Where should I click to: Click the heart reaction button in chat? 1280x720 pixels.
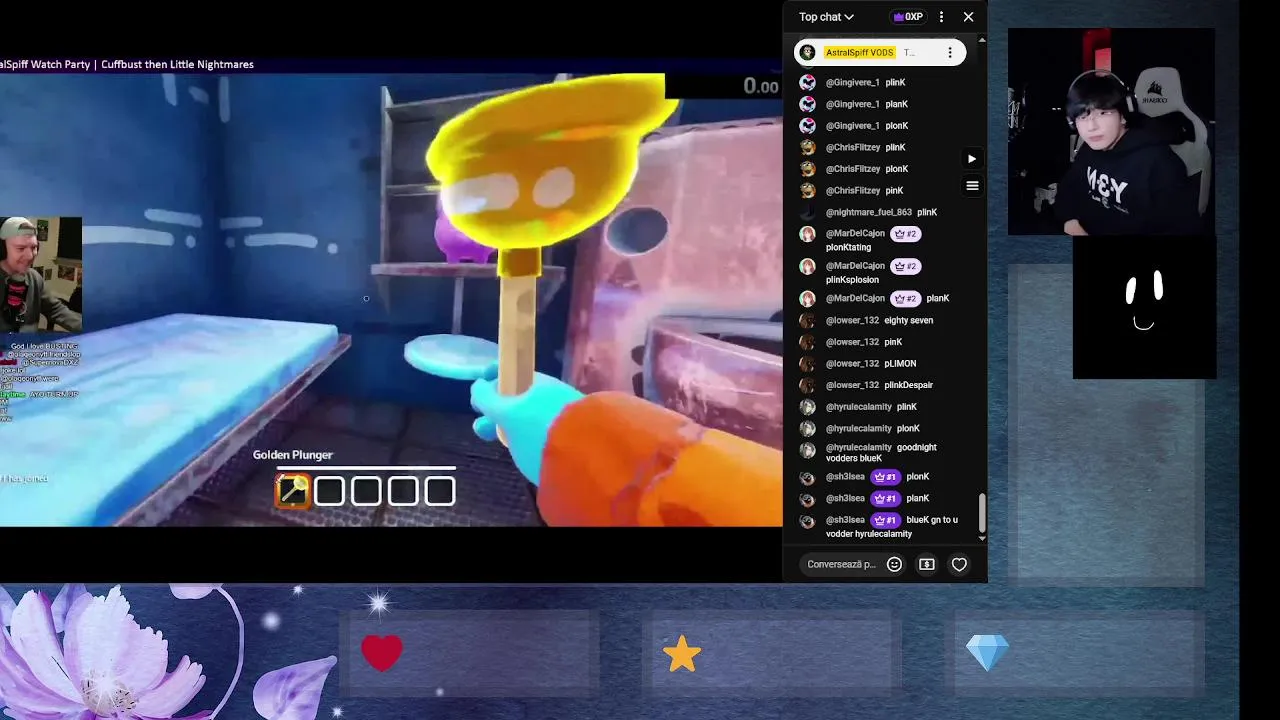pos(959,564)
